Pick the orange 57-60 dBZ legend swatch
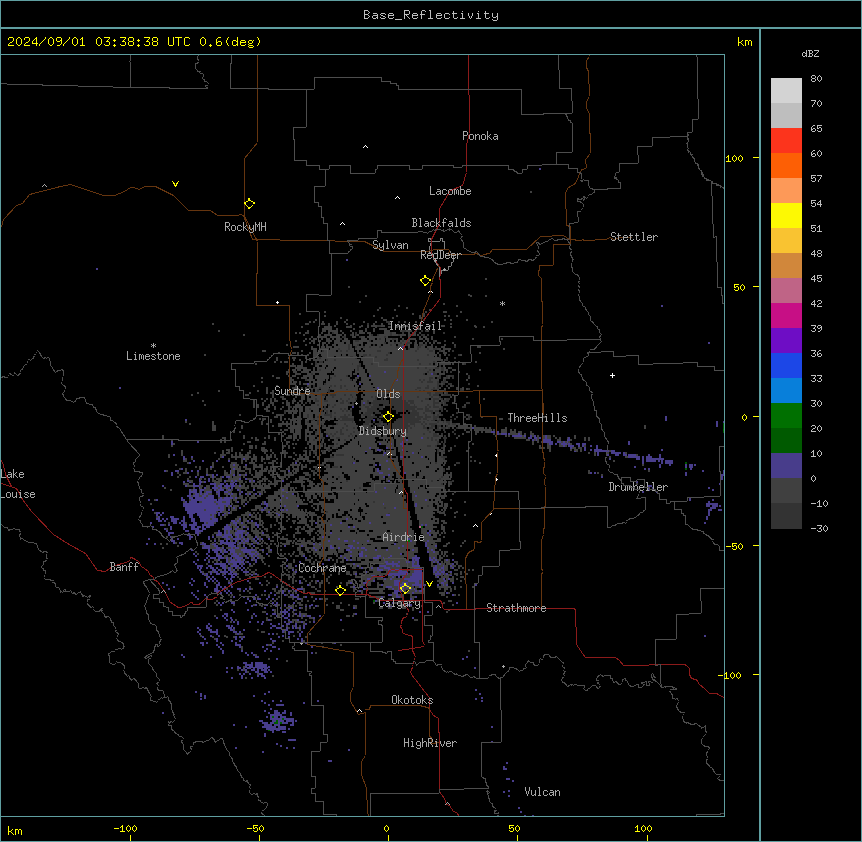The height and width of the screenshot is (842, 862). [x=786, y=165]
